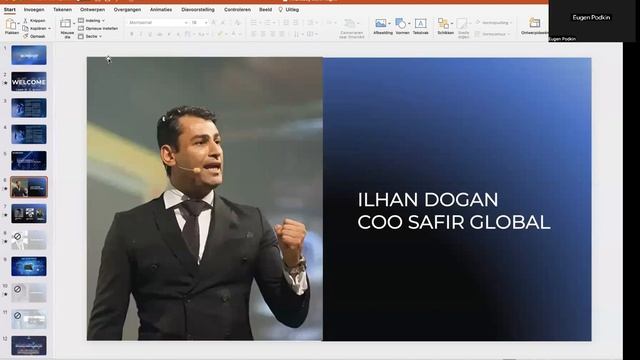Switch to the Animaties tab
Viewport: 640px width, 360px height.
click(x=161, y=9)
